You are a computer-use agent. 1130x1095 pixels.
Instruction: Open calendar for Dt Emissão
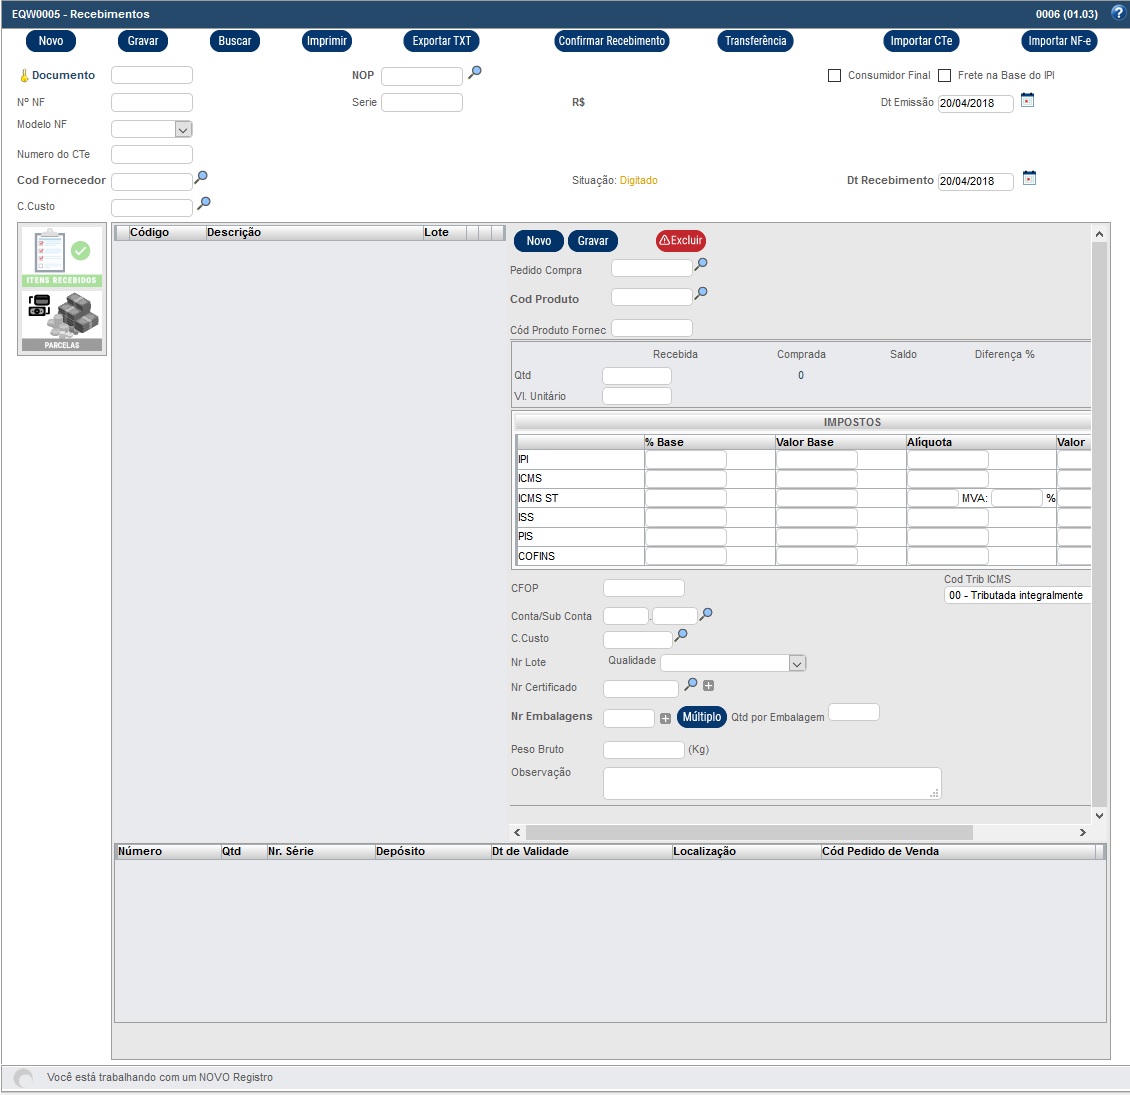[x=1027, y=101]
